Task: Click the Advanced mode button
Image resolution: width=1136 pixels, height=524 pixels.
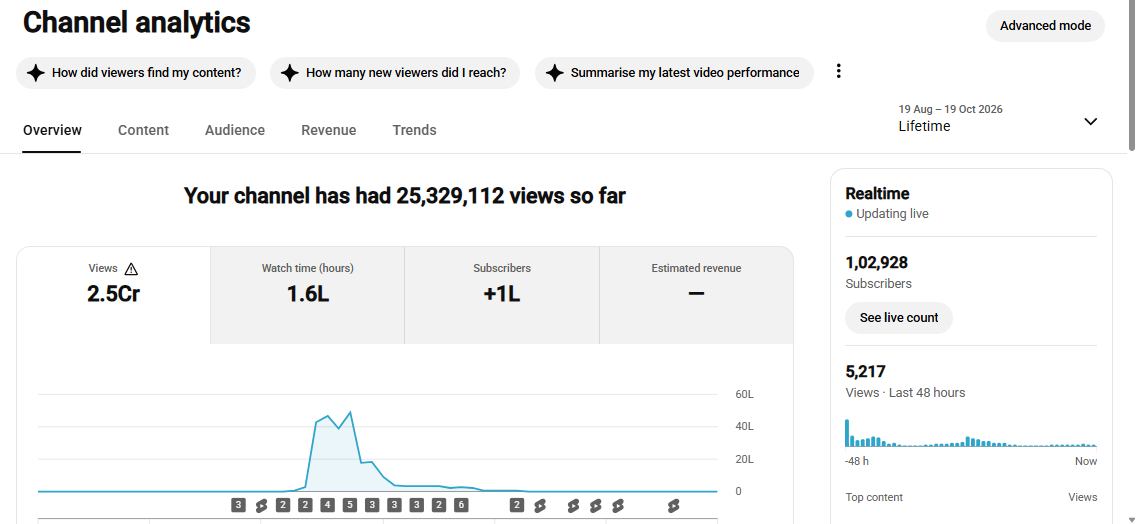Action: coord(1045,26)
